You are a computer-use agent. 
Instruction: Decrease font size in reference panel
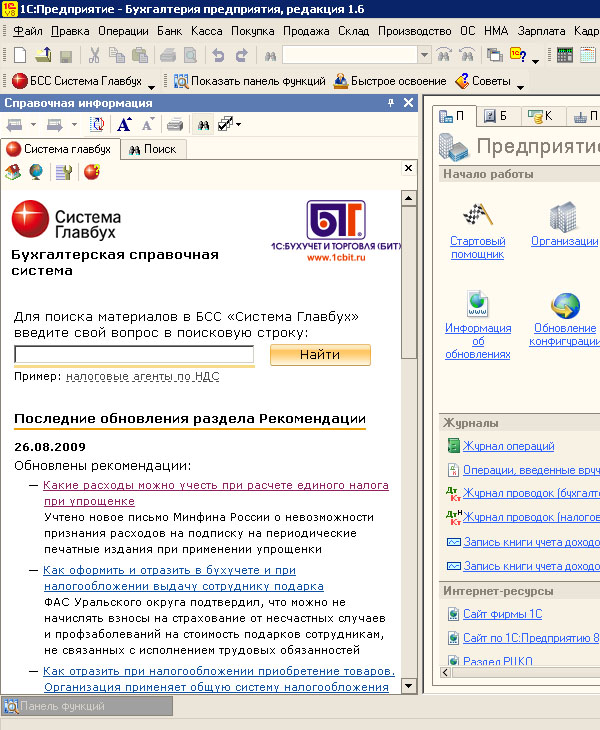tap(148, 125)
